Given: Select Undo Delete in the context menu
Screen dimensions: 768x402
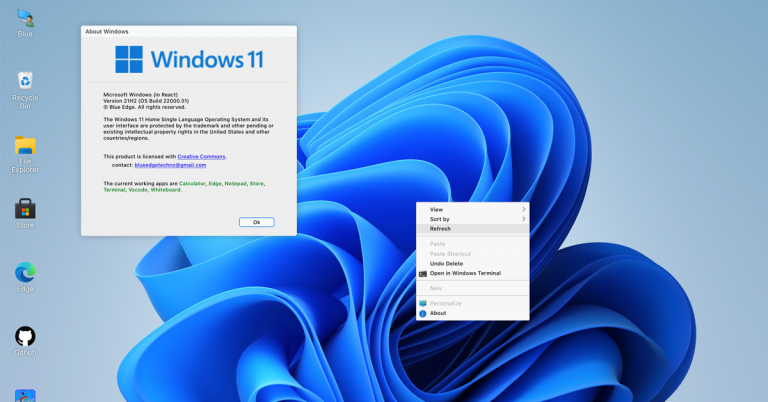Looking at the screenshot, I should [473, 263].
